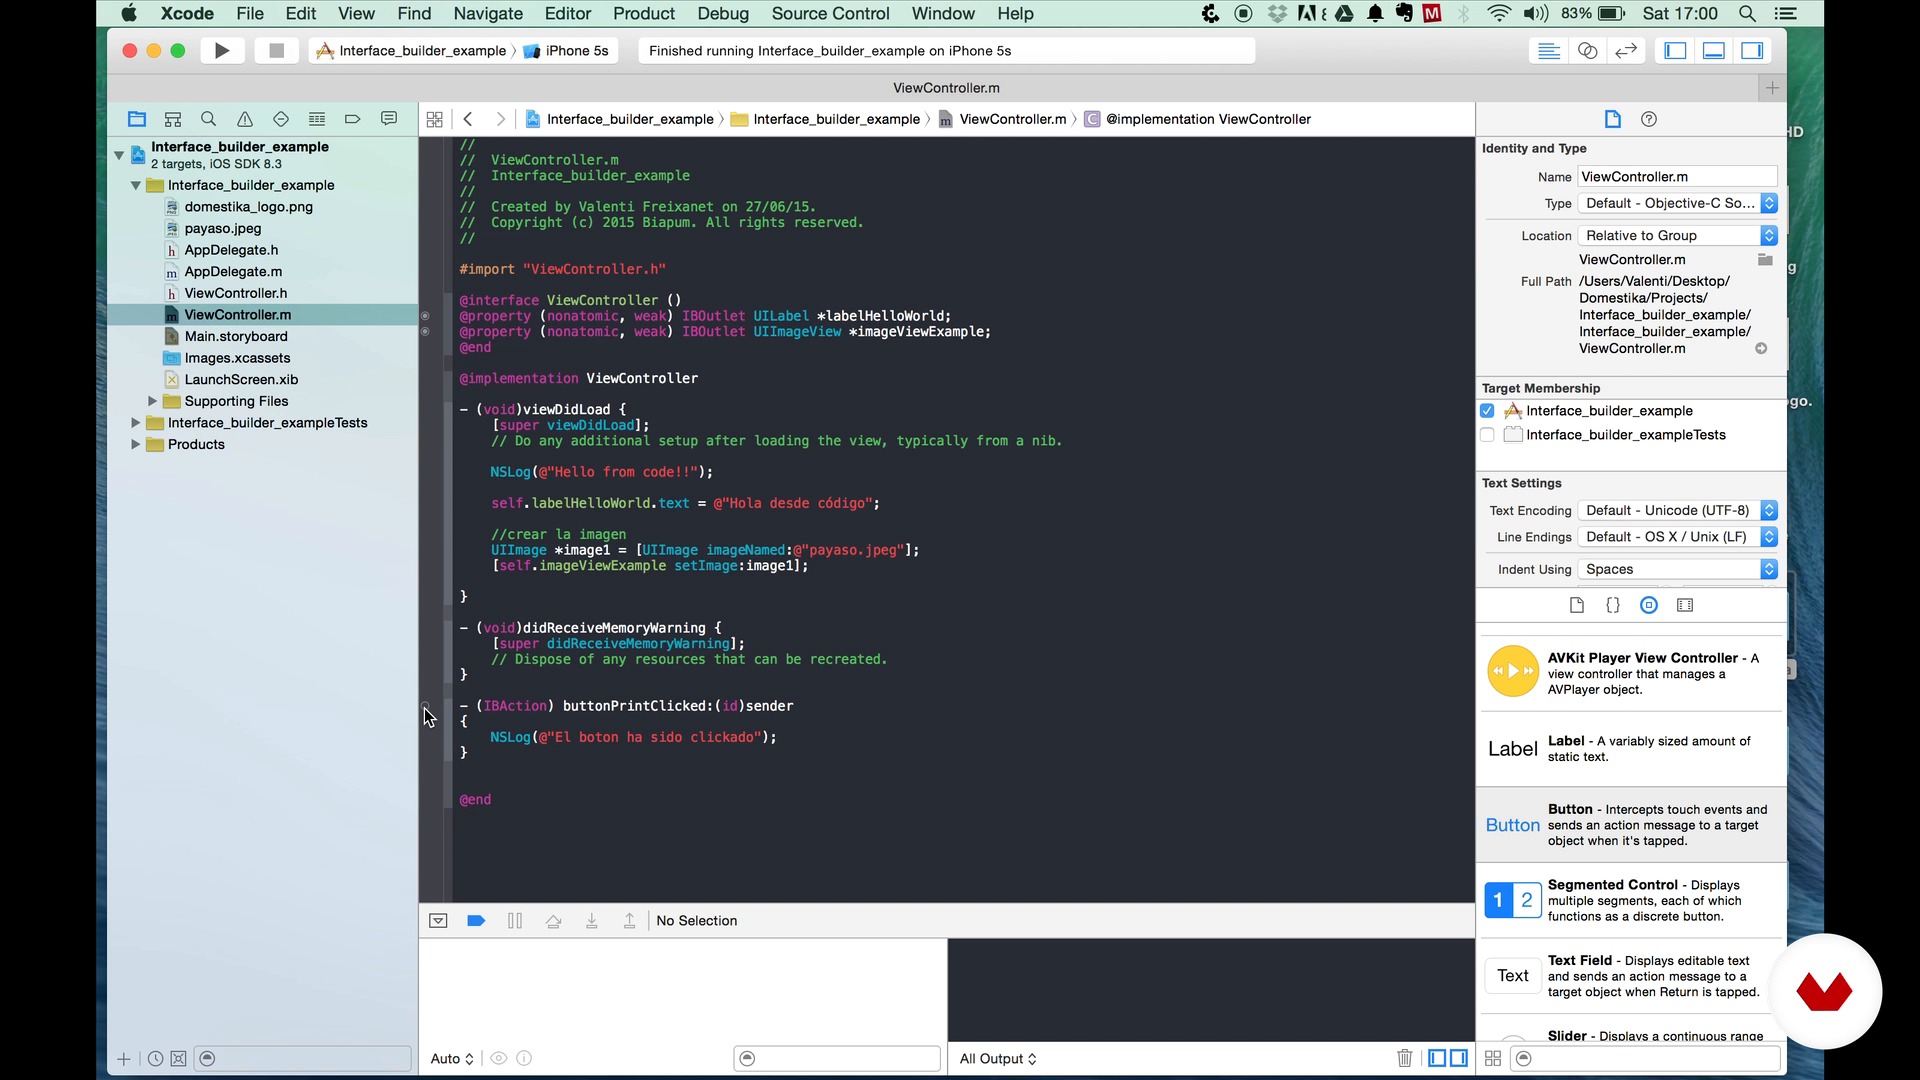Open the Issue navigator warning icon

tap(245, 119)
